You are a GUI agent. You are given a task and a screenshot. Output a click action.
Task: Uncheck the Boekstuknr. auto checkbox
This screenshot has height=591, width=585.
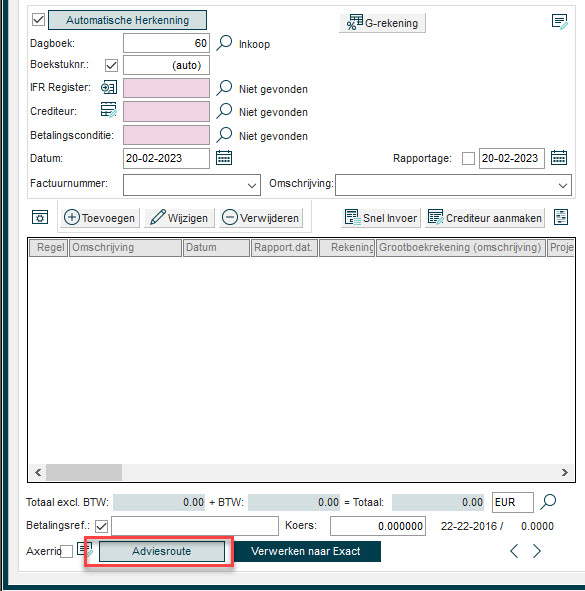[111, 65]
